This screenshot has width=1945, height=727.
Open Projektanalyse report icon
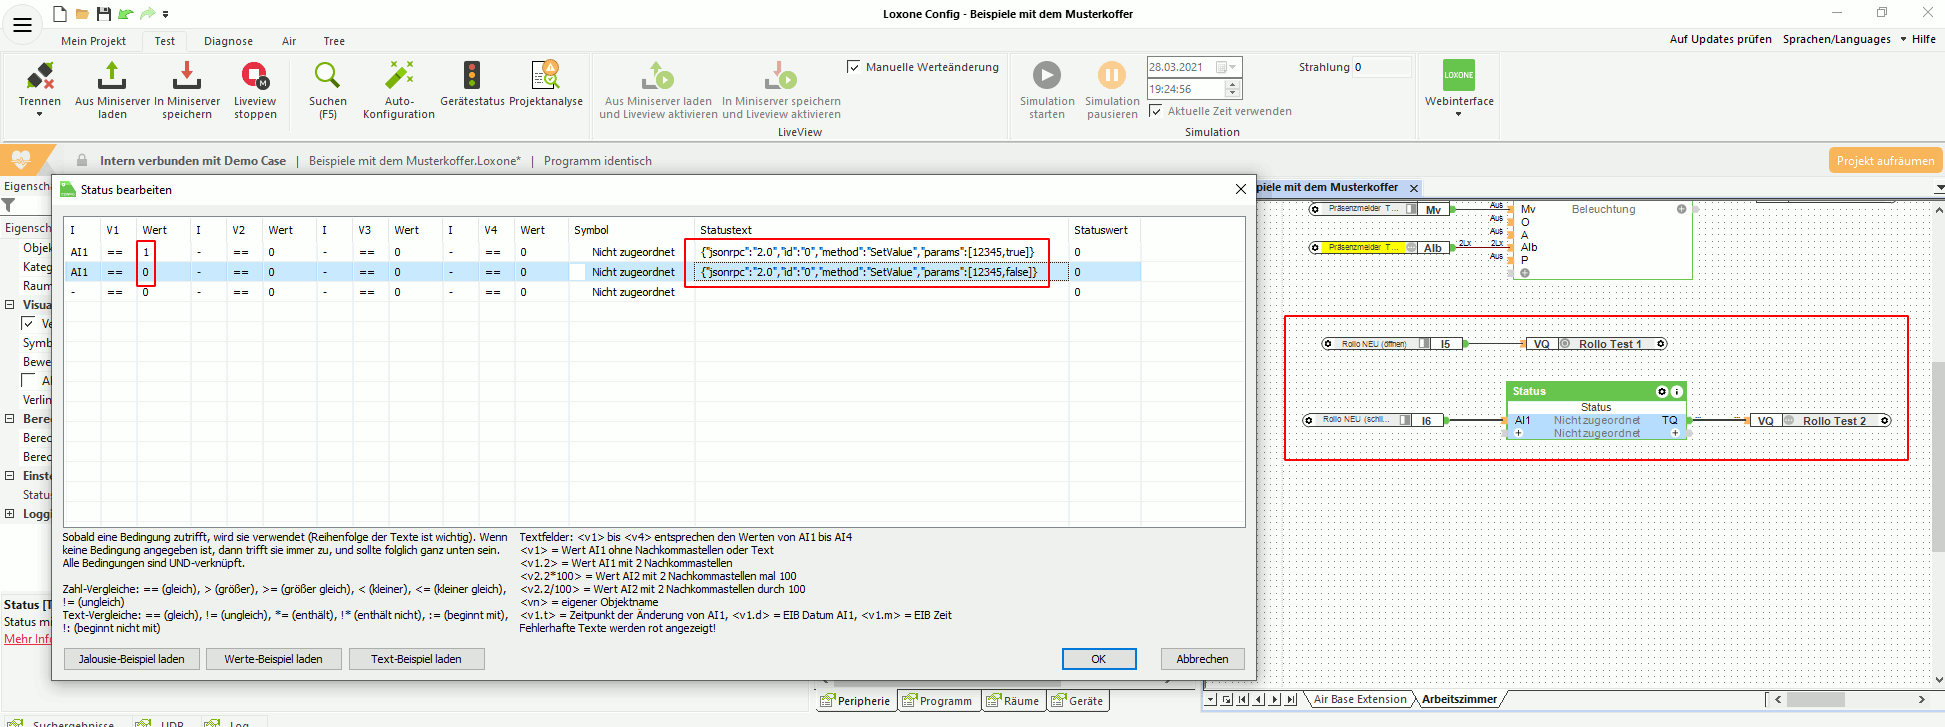pyautogui.click(x=545, y=75)
